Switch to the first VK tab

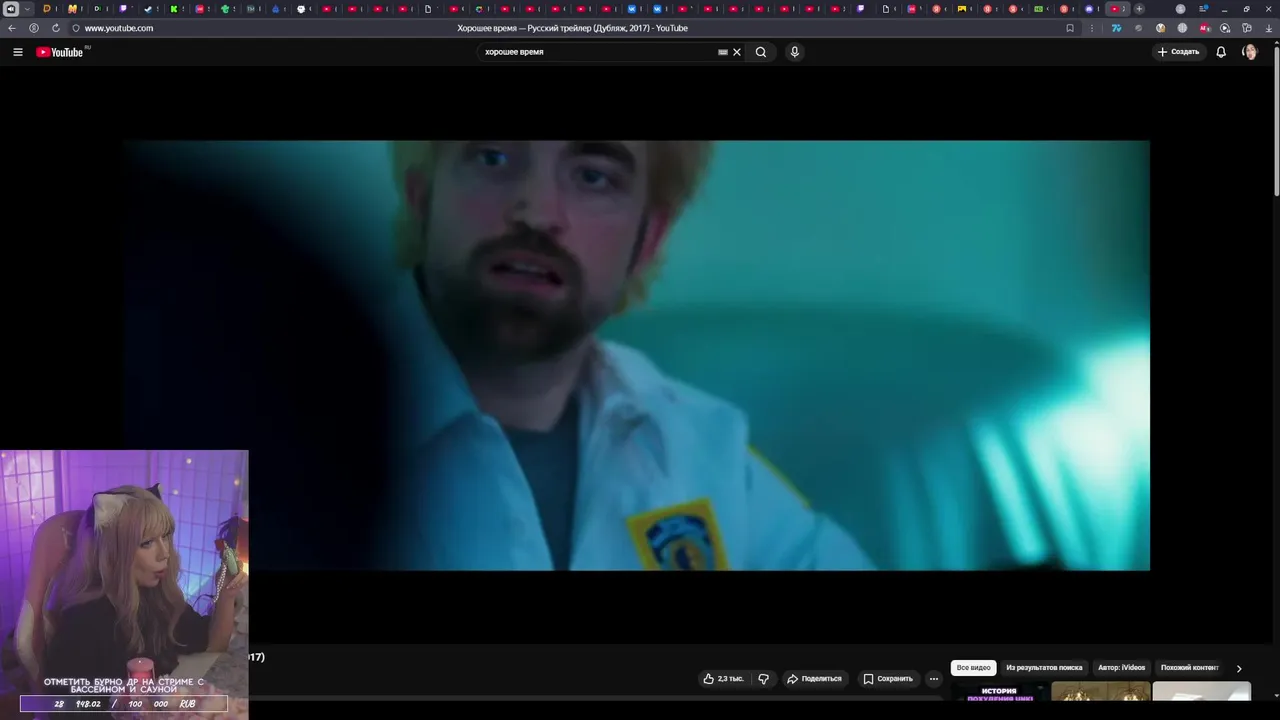(633, 9)
